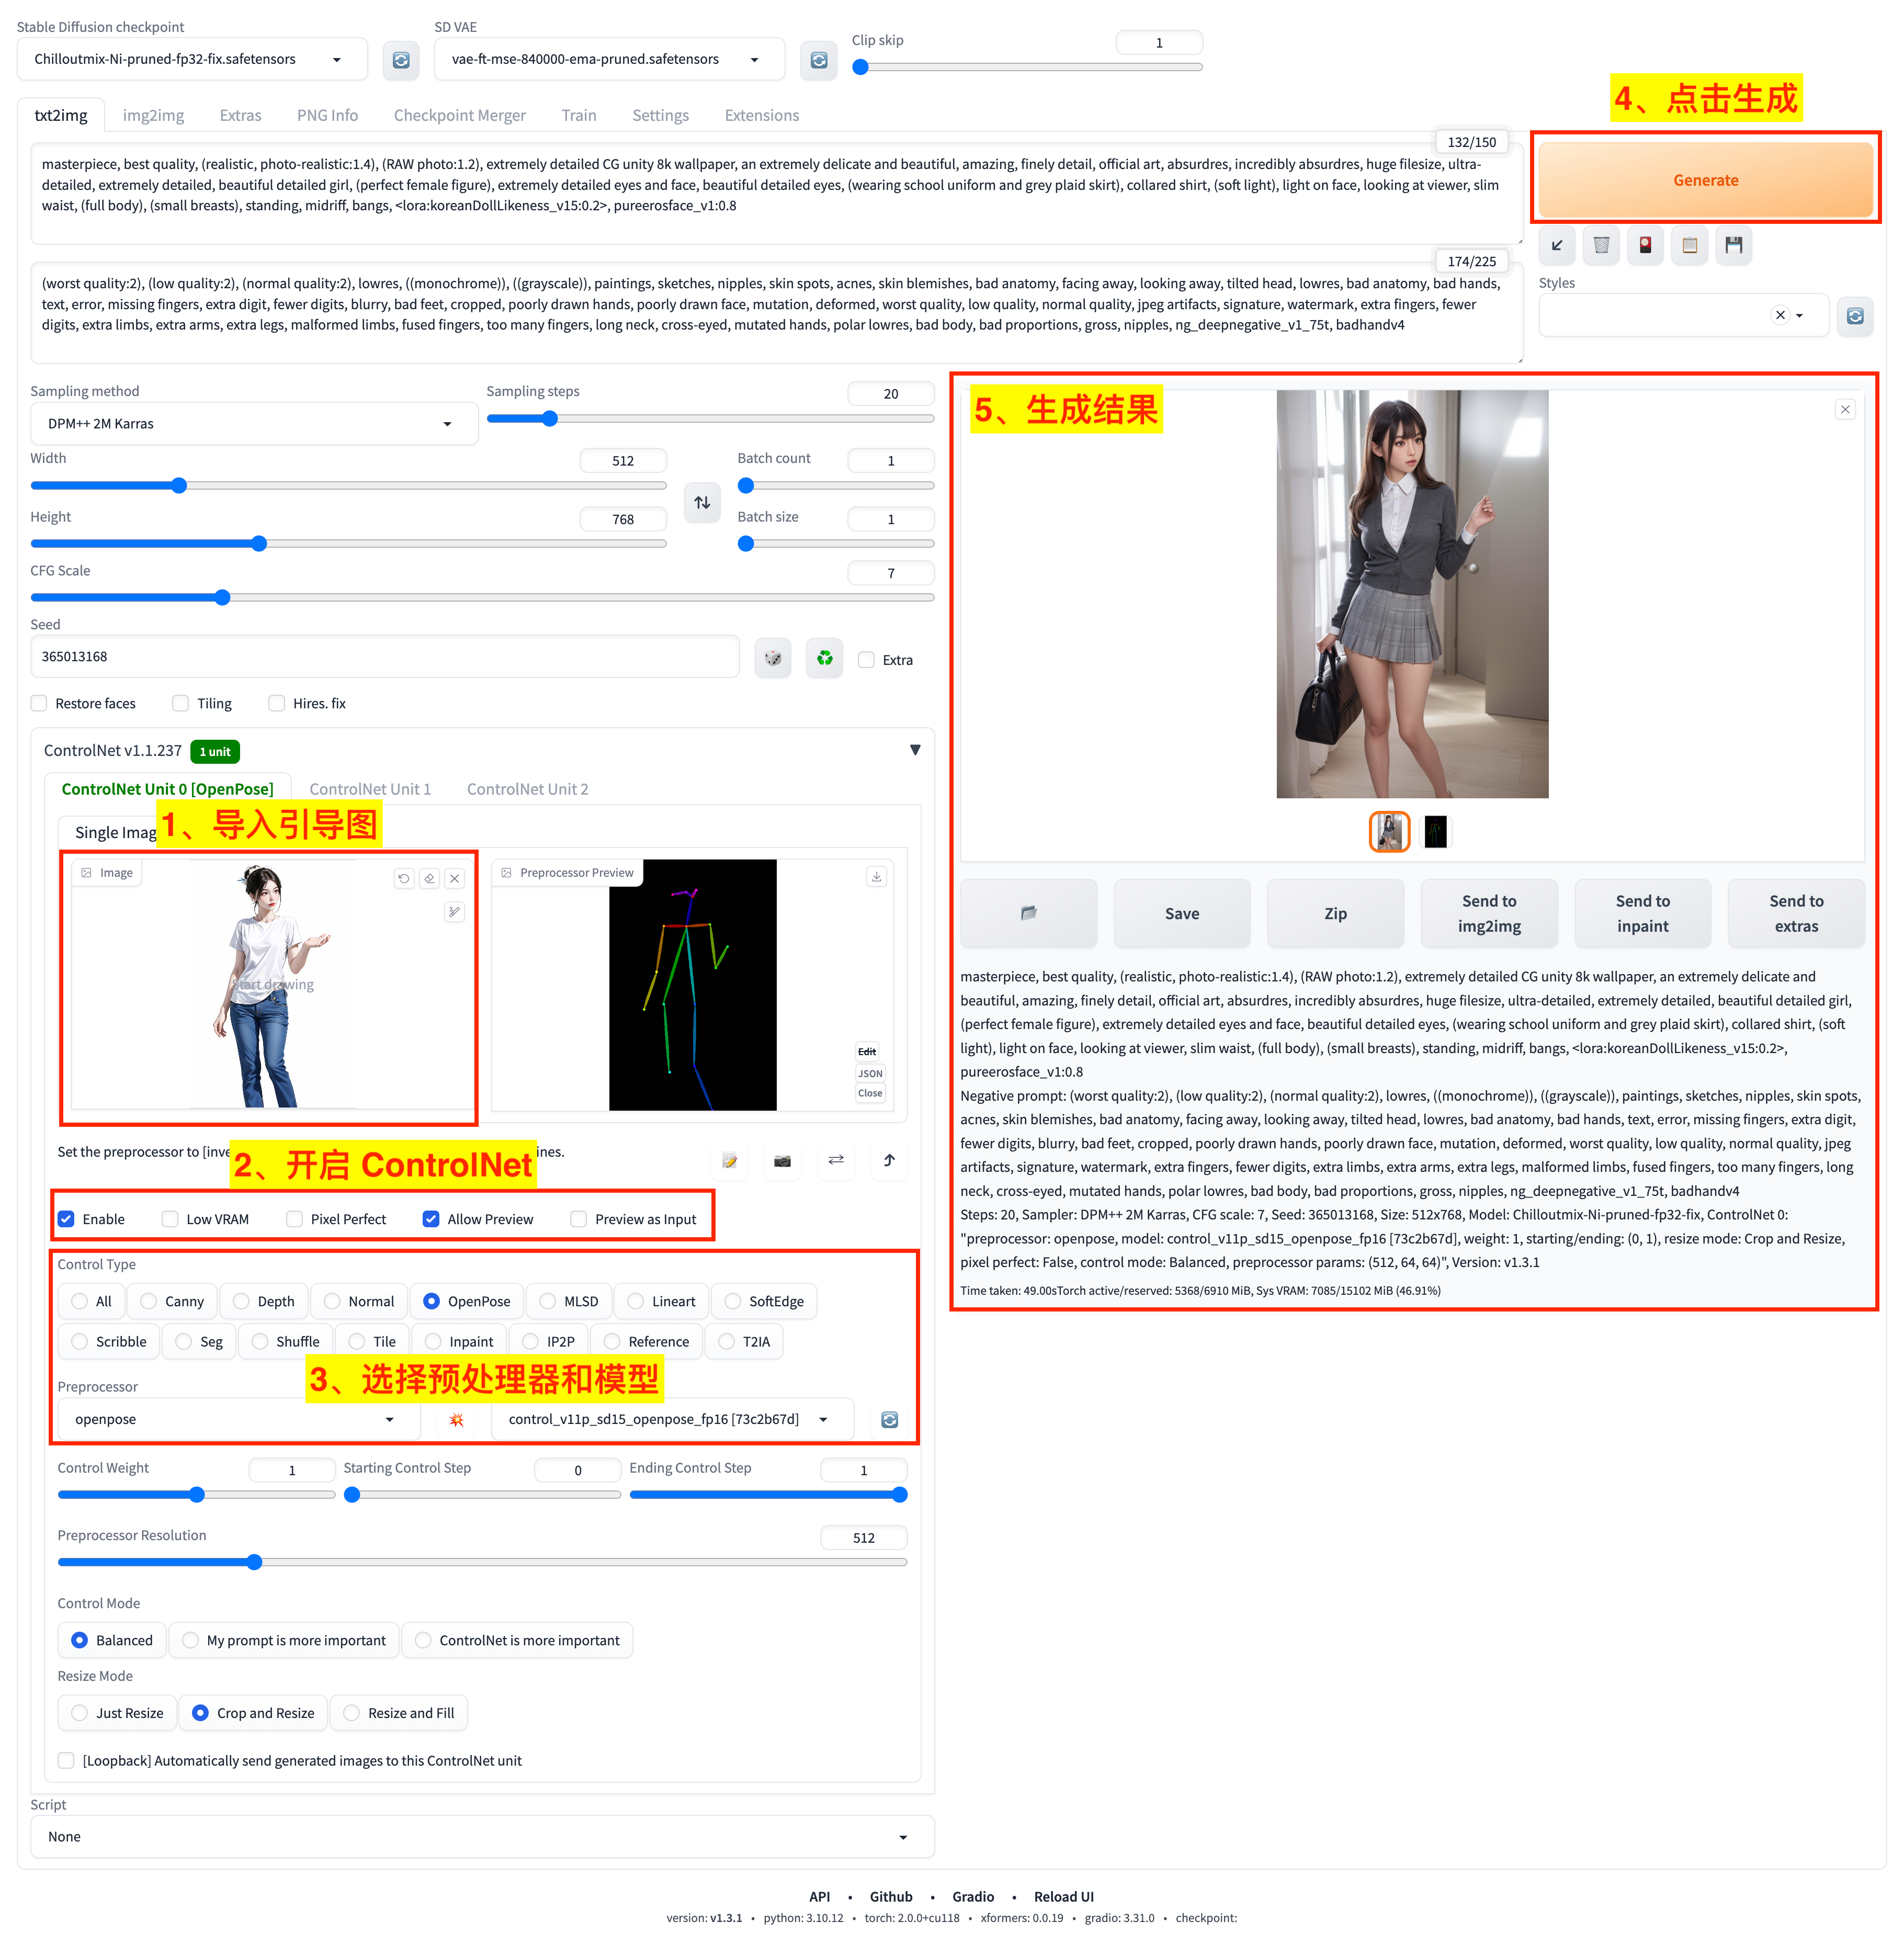The image size is (1904, 1944).
Task: Click the reuse last seed recycle icon
Action: pos(823,657)
